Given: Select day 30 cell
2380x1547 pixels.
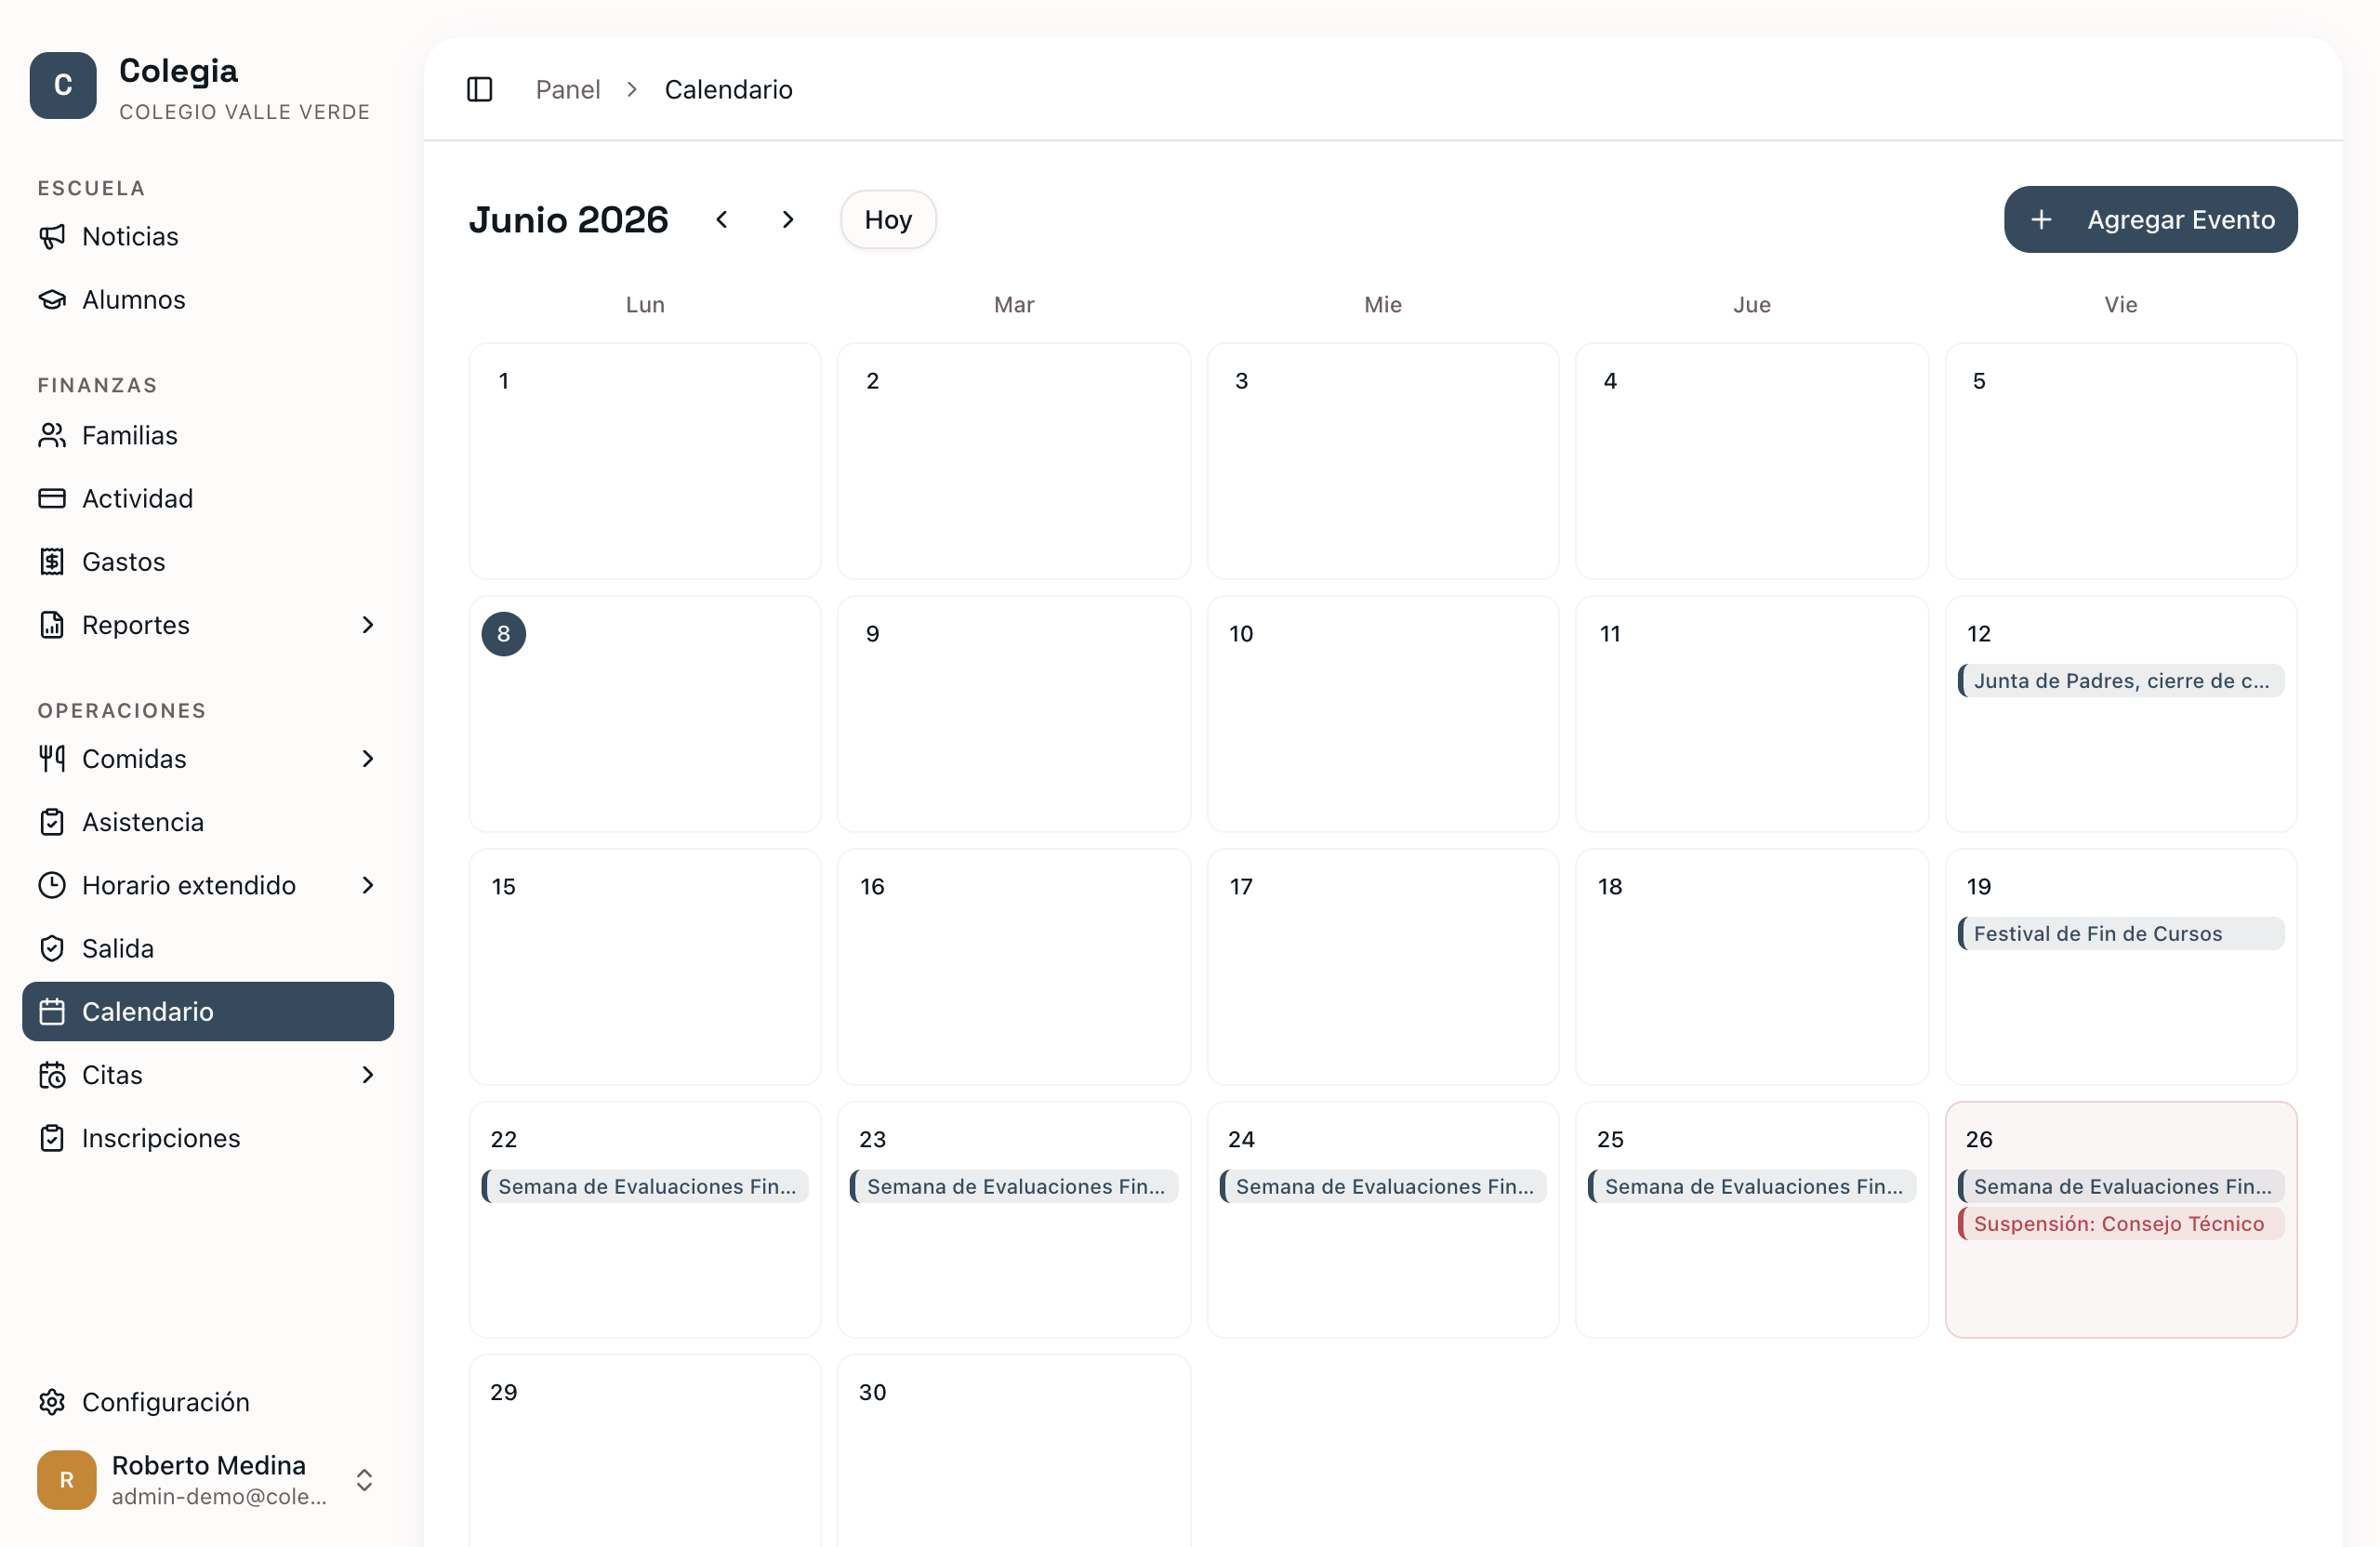Looking at the screenshot, I should pos(1014,1450).
